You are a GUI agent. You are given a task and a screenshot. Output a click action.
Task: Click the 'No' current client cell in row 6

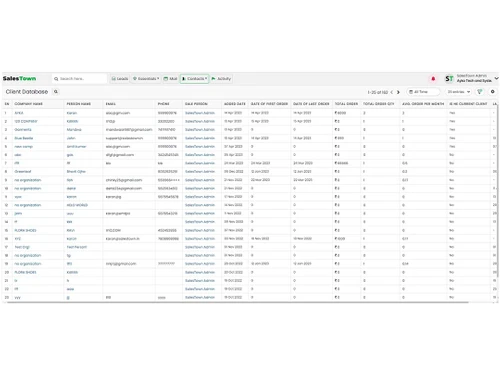pyautogui.click(x=452, y=155)
